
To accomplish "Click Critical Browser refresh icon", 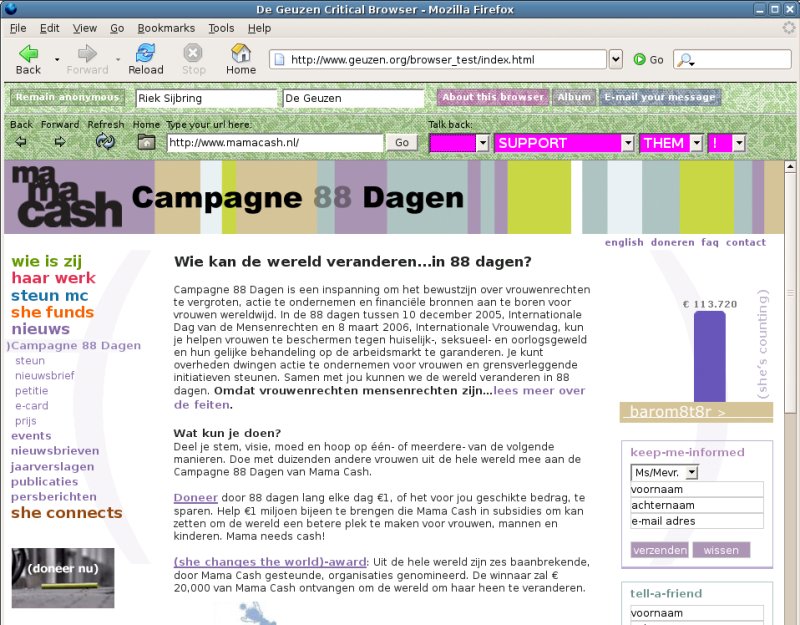I will [x=106, y=141].
